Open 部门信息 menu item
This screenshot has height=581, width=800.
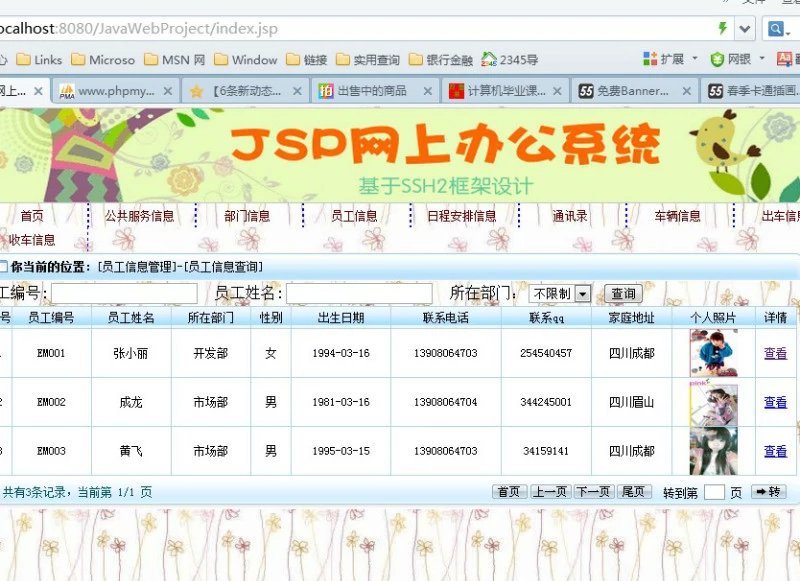pos(247,216)
